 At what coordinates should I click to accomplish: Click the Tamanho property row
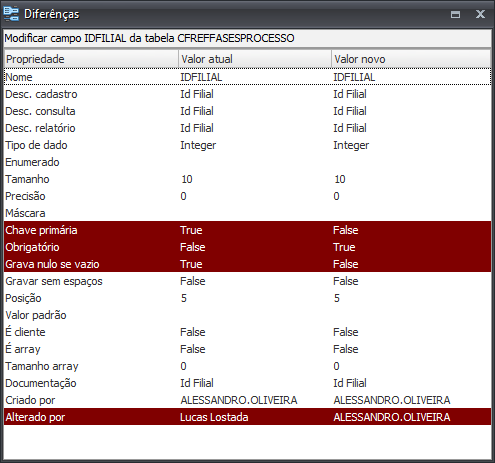pos(247,179)
